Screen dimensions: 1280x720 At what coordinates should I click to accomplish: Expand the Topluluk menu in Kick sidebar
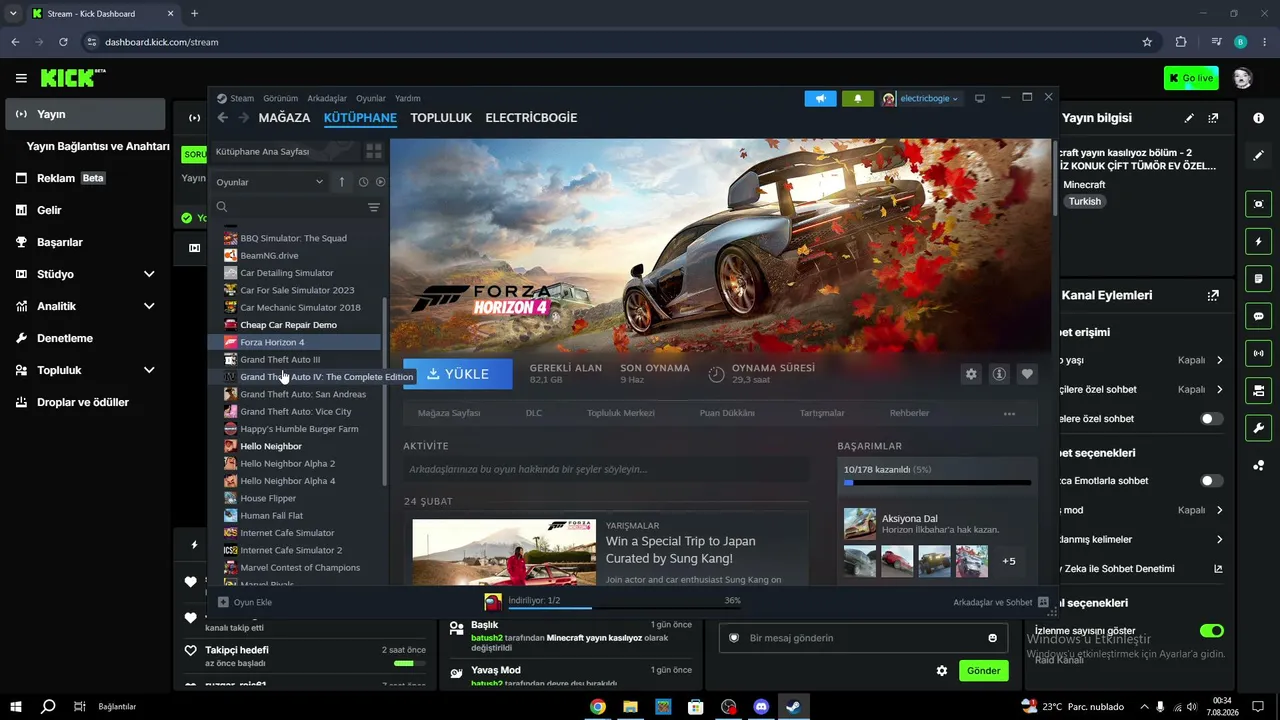(x=149, y=370)
